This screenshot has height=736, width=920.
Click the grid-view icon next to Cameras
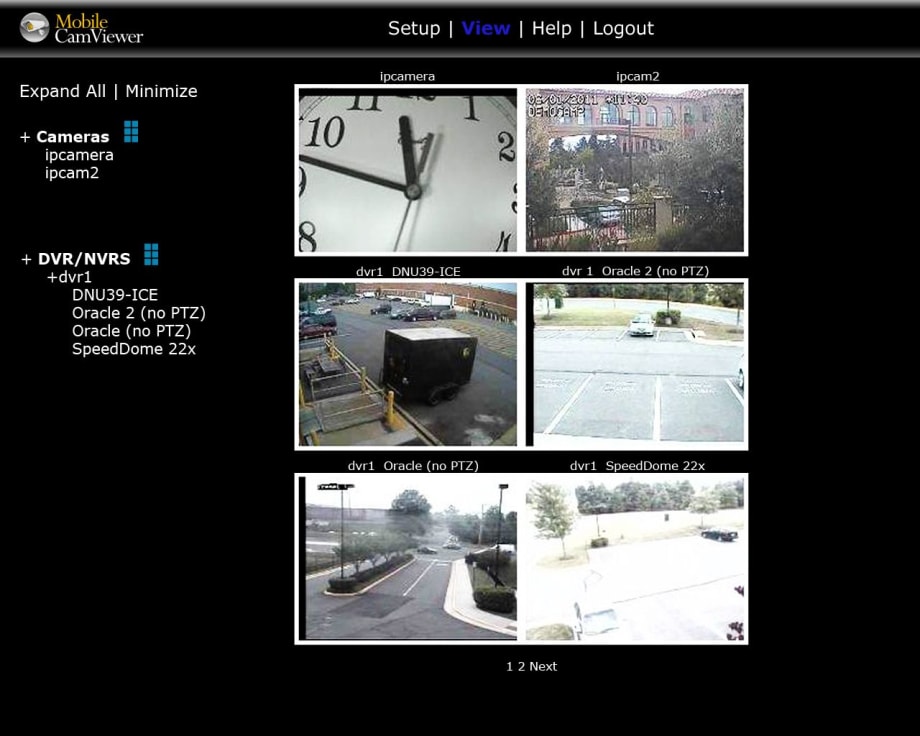(131, 131)
